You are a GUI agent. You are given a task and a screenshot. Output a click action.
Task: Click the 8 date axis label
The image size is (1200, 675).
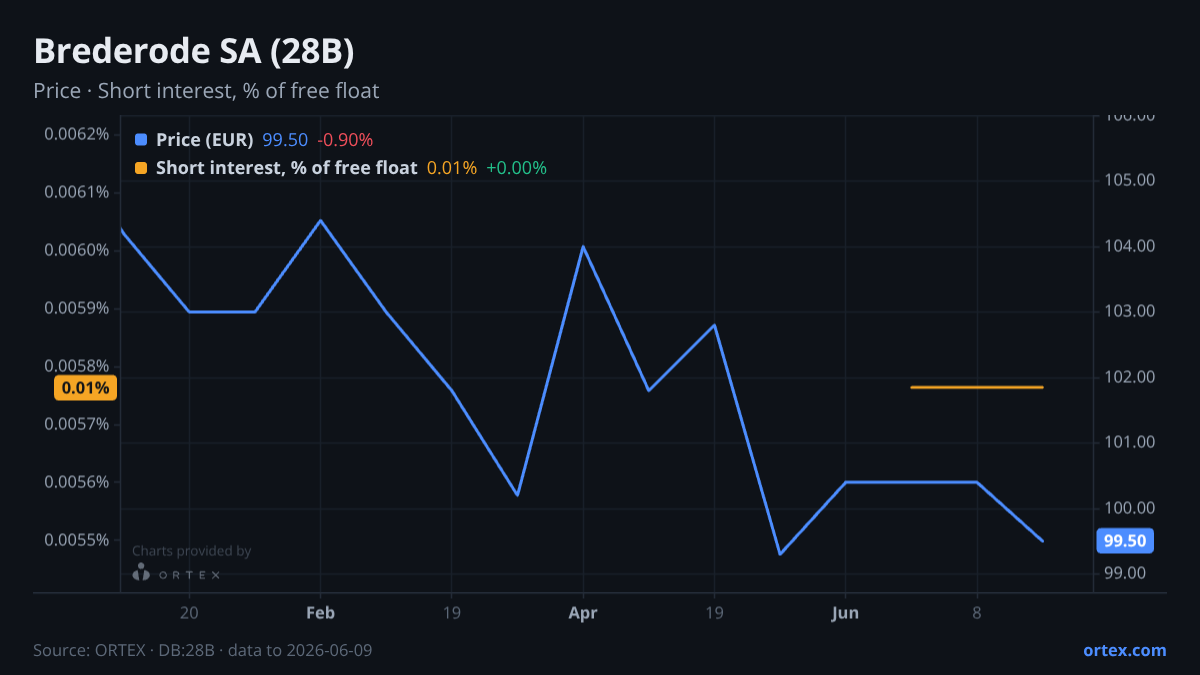click(977, 613)
